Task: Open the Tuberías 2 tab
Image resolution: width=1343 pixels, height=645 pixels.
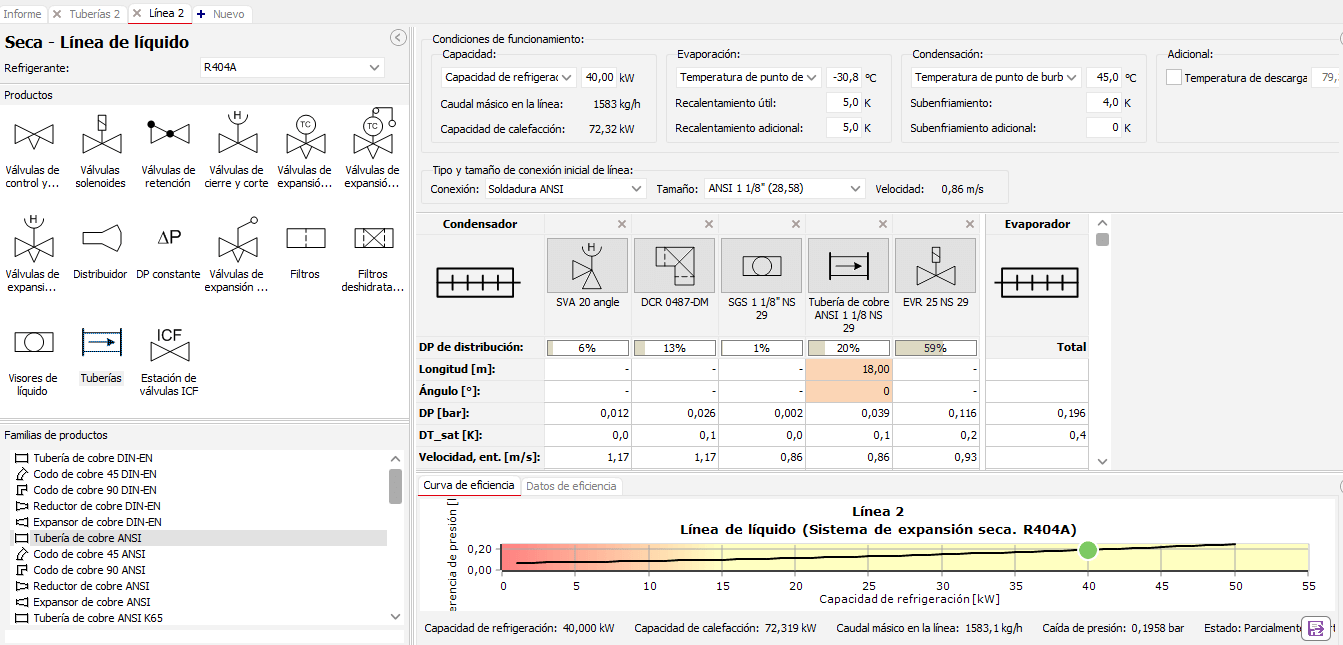Action: point(93,14)
